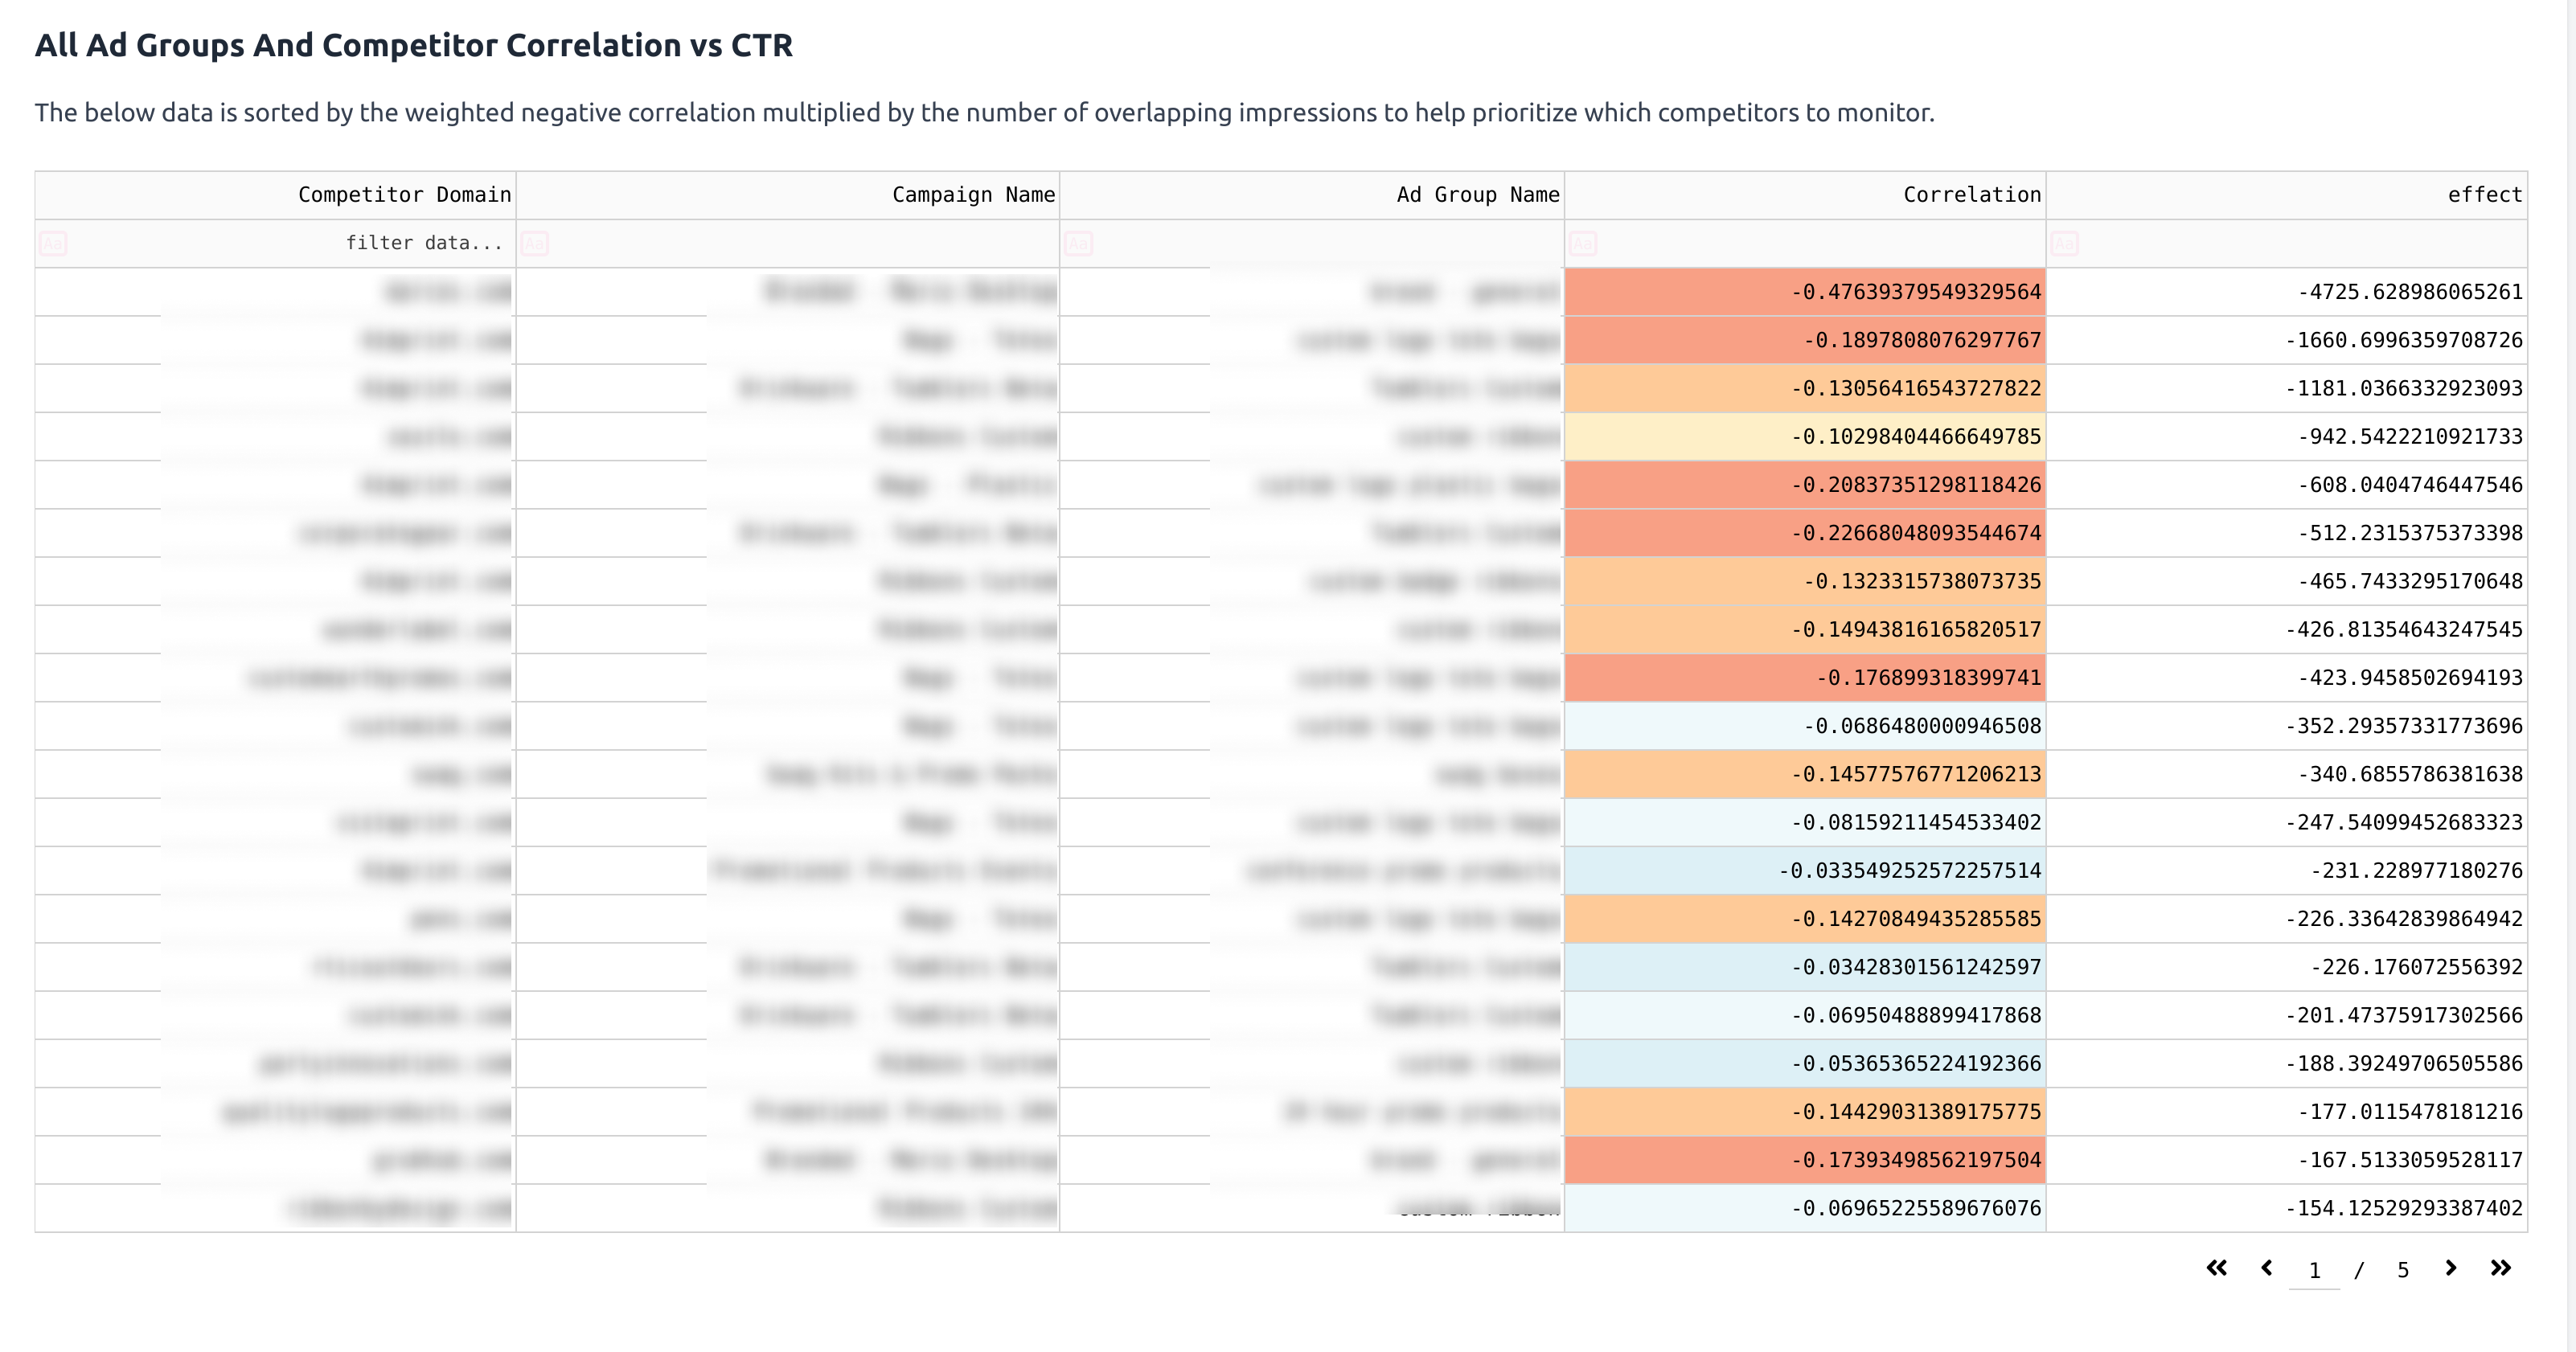
Task: Click the effect column header
Action: point(2484,195)
